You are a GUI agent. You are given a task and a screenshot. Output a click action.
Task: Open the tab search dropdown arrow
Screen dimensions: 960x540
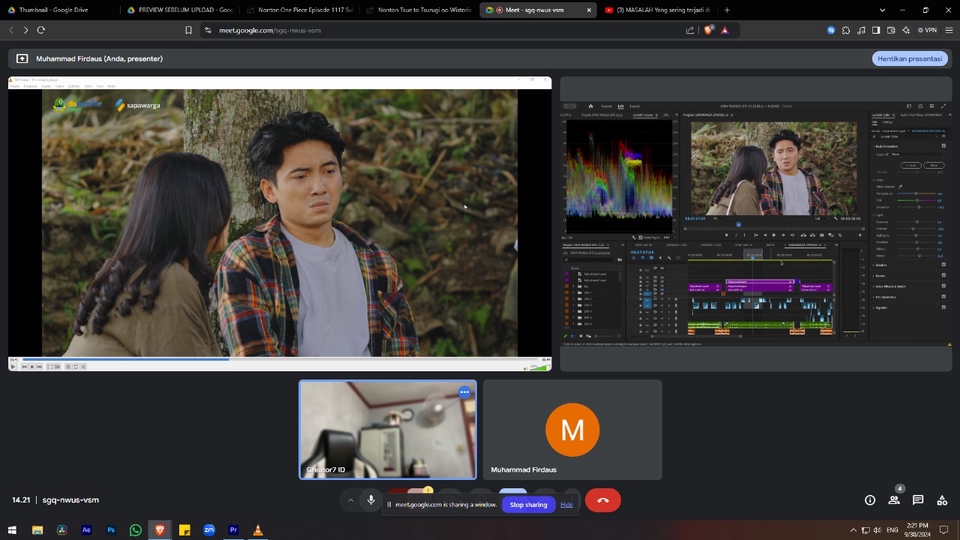click(x=882, y=10)
